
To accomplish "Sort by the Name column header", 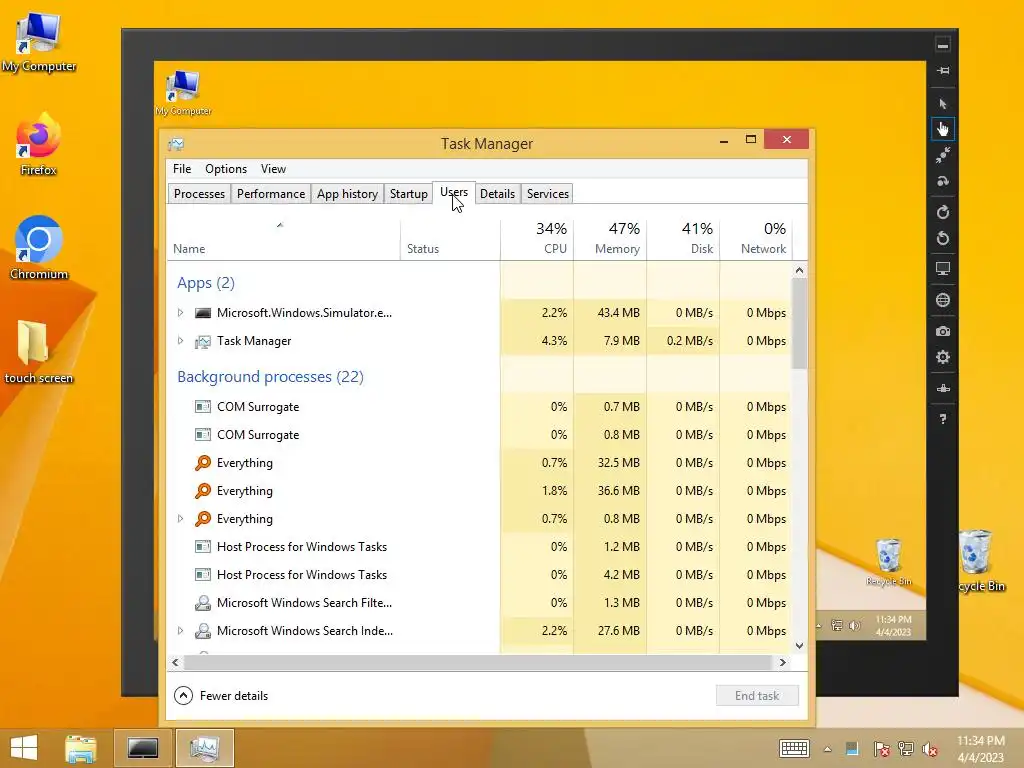I will tap(283, 240).
